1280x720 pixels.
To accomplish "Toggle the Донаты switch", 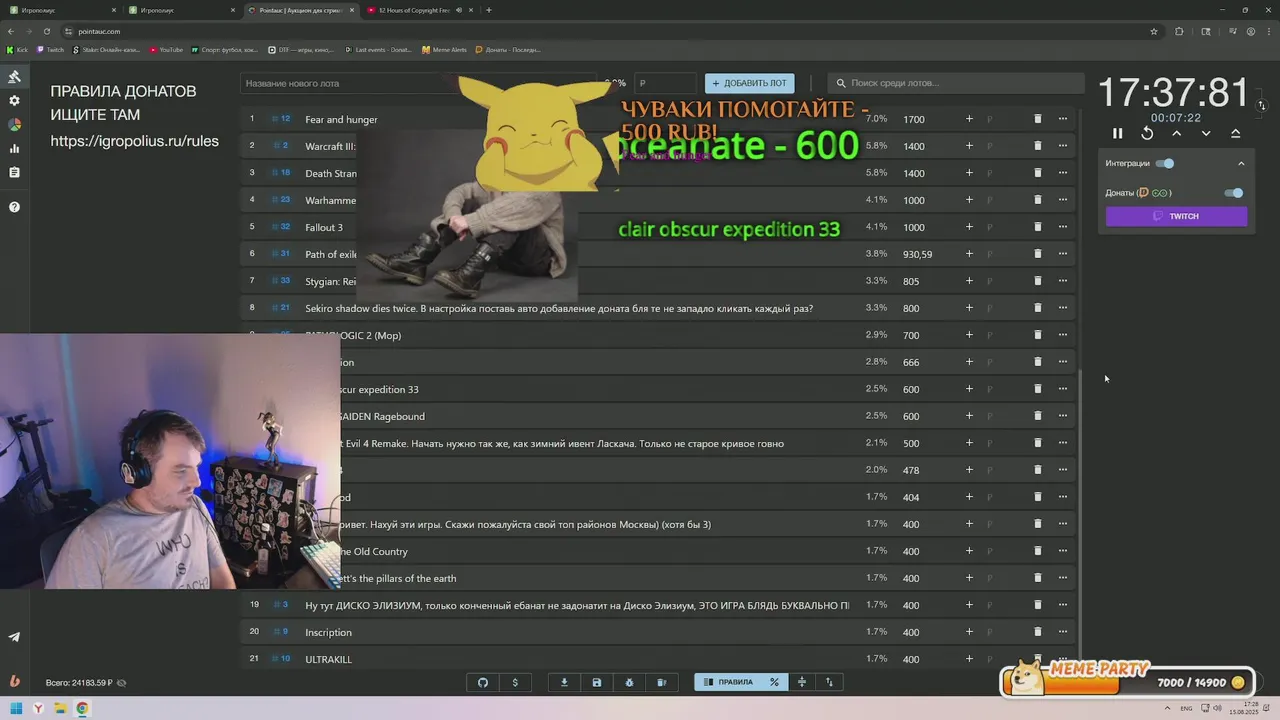I will pos(1234,193).
